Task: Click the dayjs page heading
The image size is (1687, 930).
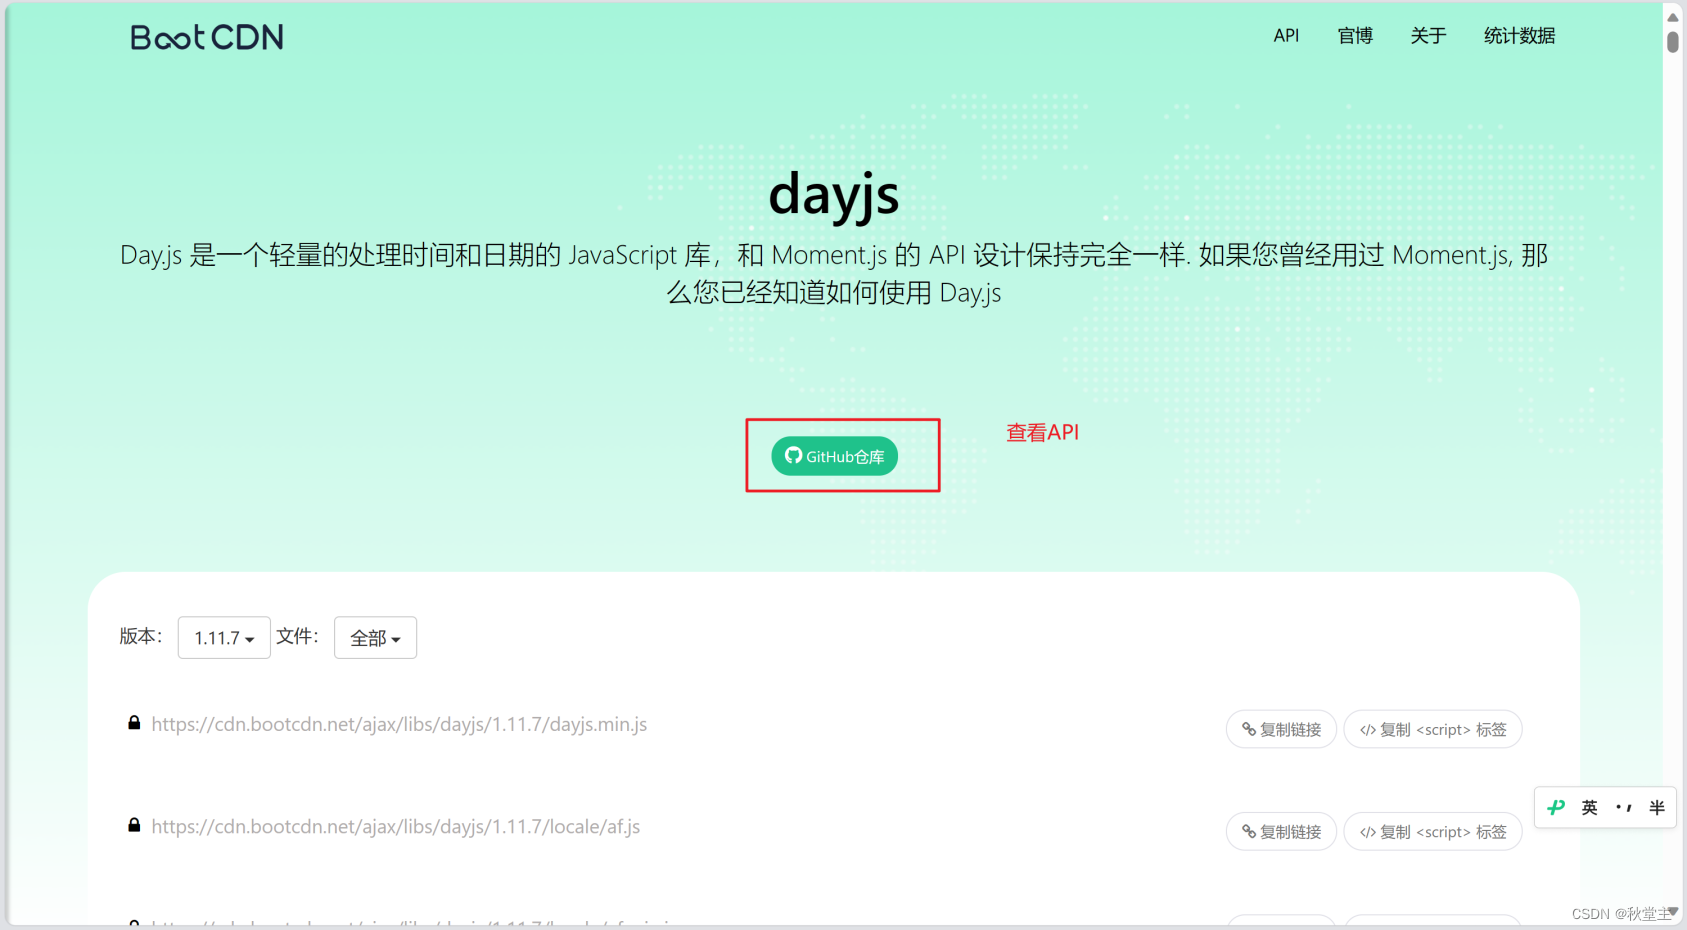Action: click(x=834, y=194)
